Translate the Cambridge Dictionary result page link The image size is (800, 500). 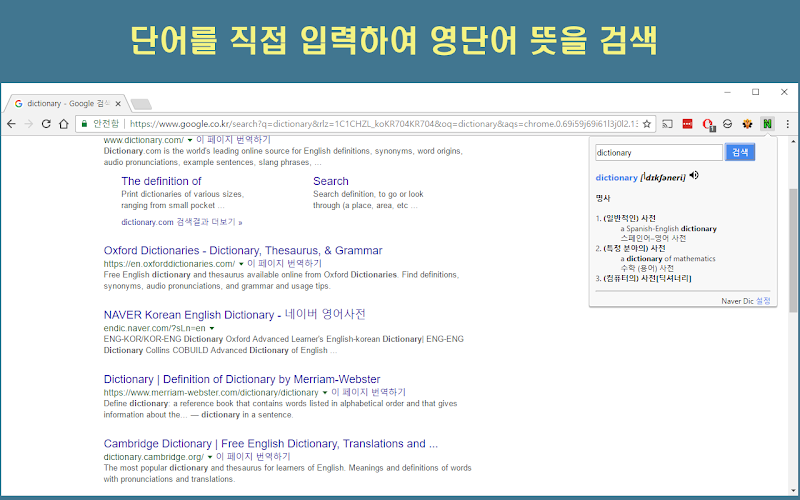253,456
